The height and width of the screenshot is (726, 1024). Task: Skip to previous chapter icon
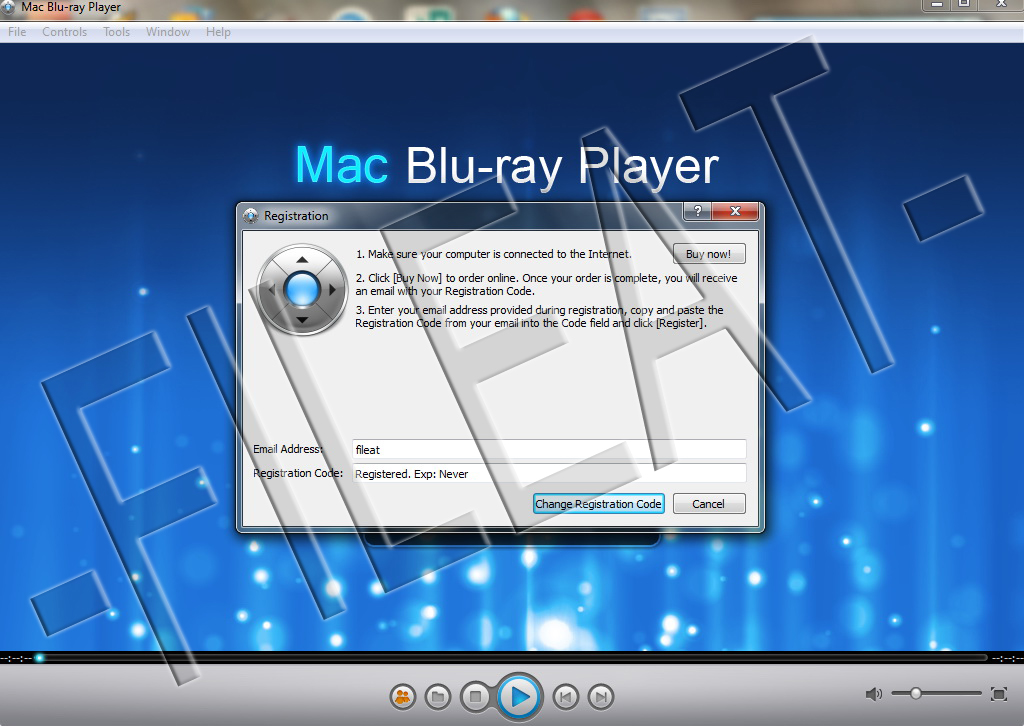click(566, 697)
